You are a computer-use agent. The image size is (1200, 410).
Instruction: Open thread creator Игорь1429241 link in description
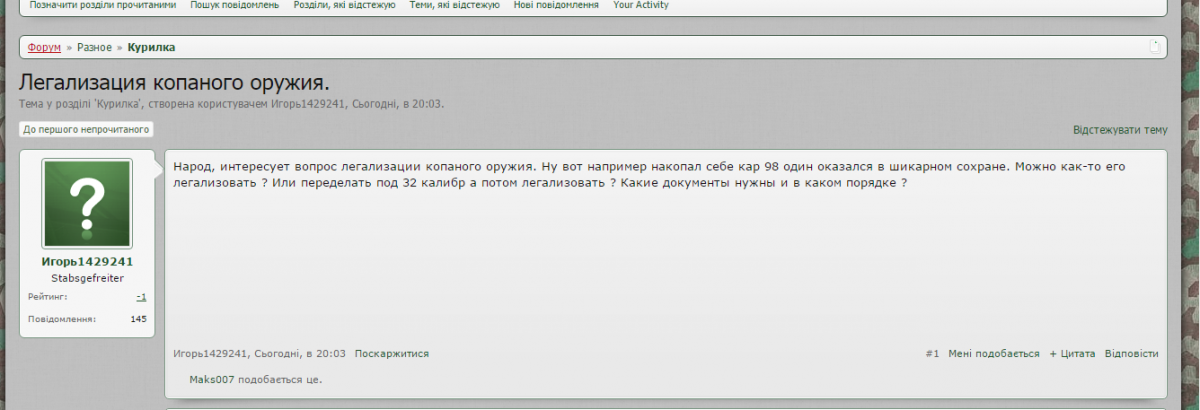309,103
